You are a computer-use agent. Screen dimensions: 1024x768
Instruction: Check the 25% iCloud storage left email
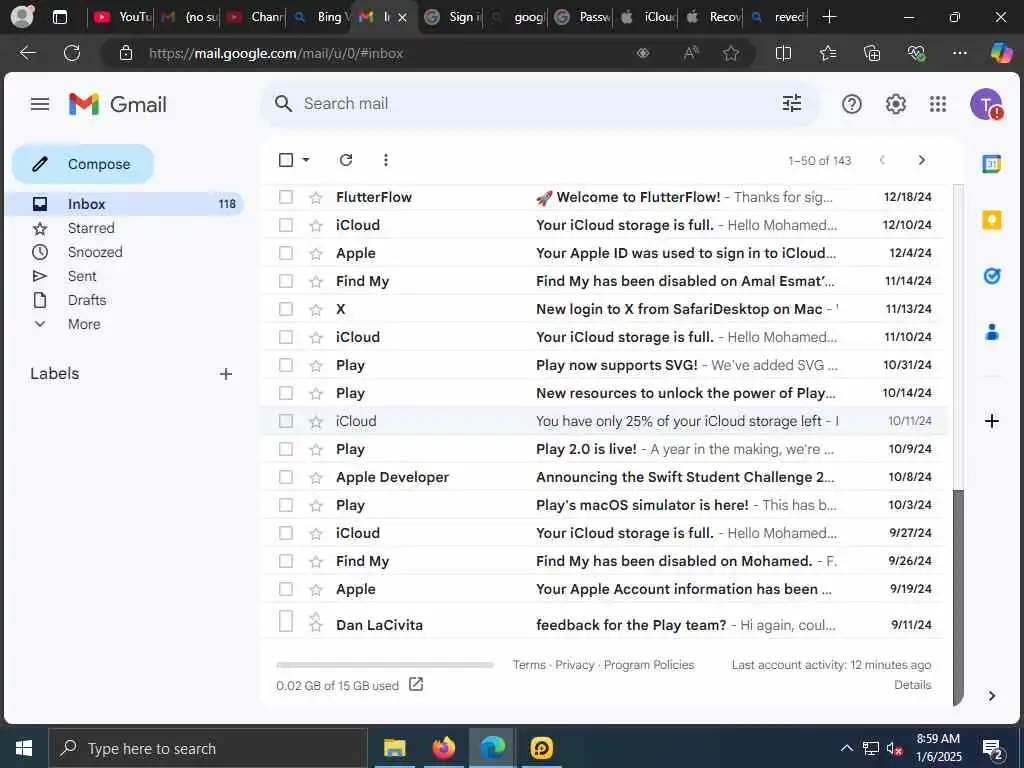coord(286,421)
